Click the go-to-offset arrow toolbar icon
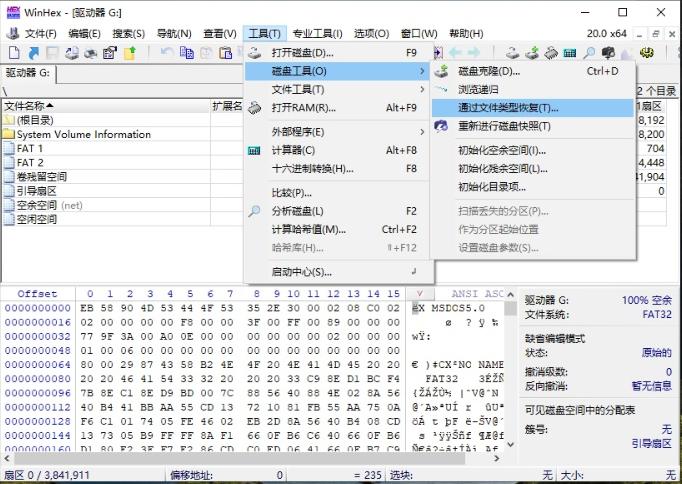Image resolution: width=682 pixels, height=484 pixels. coord(438,53)
